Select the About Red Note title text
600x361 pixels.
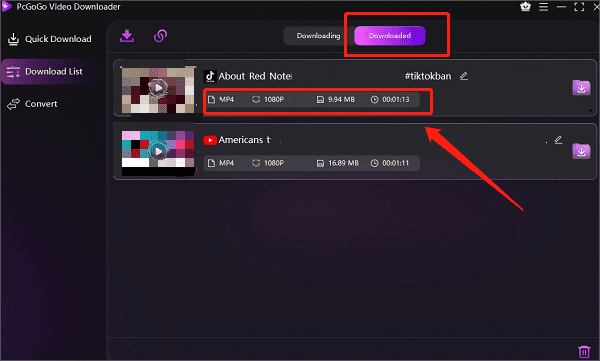[x=255, y=76]
